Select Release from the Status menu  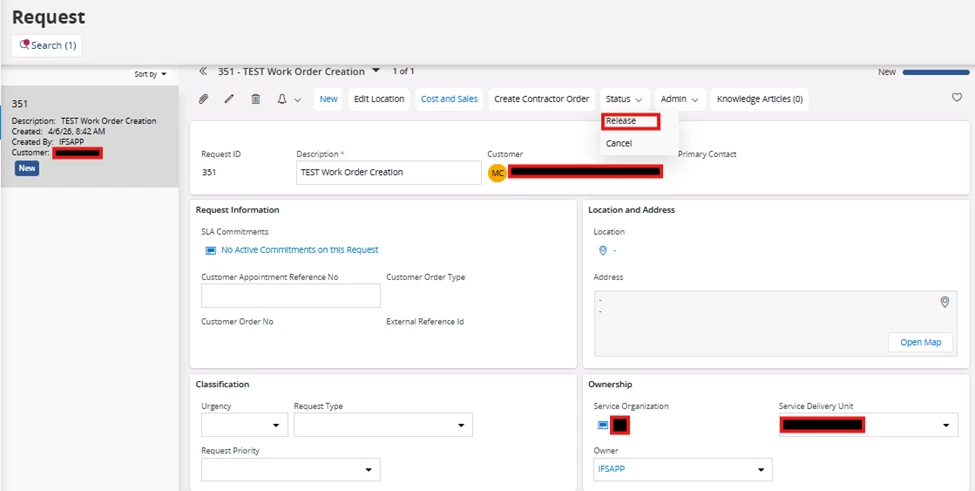(x=621, y=121)
